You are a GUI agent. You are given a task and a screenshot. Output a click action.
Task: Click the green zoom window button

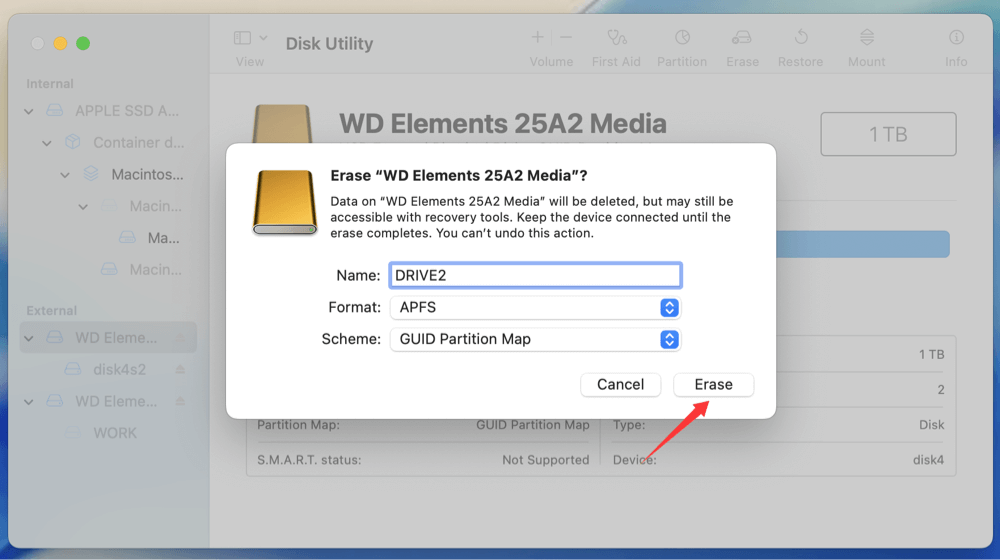pyautogui.click(x=83, y=43)
